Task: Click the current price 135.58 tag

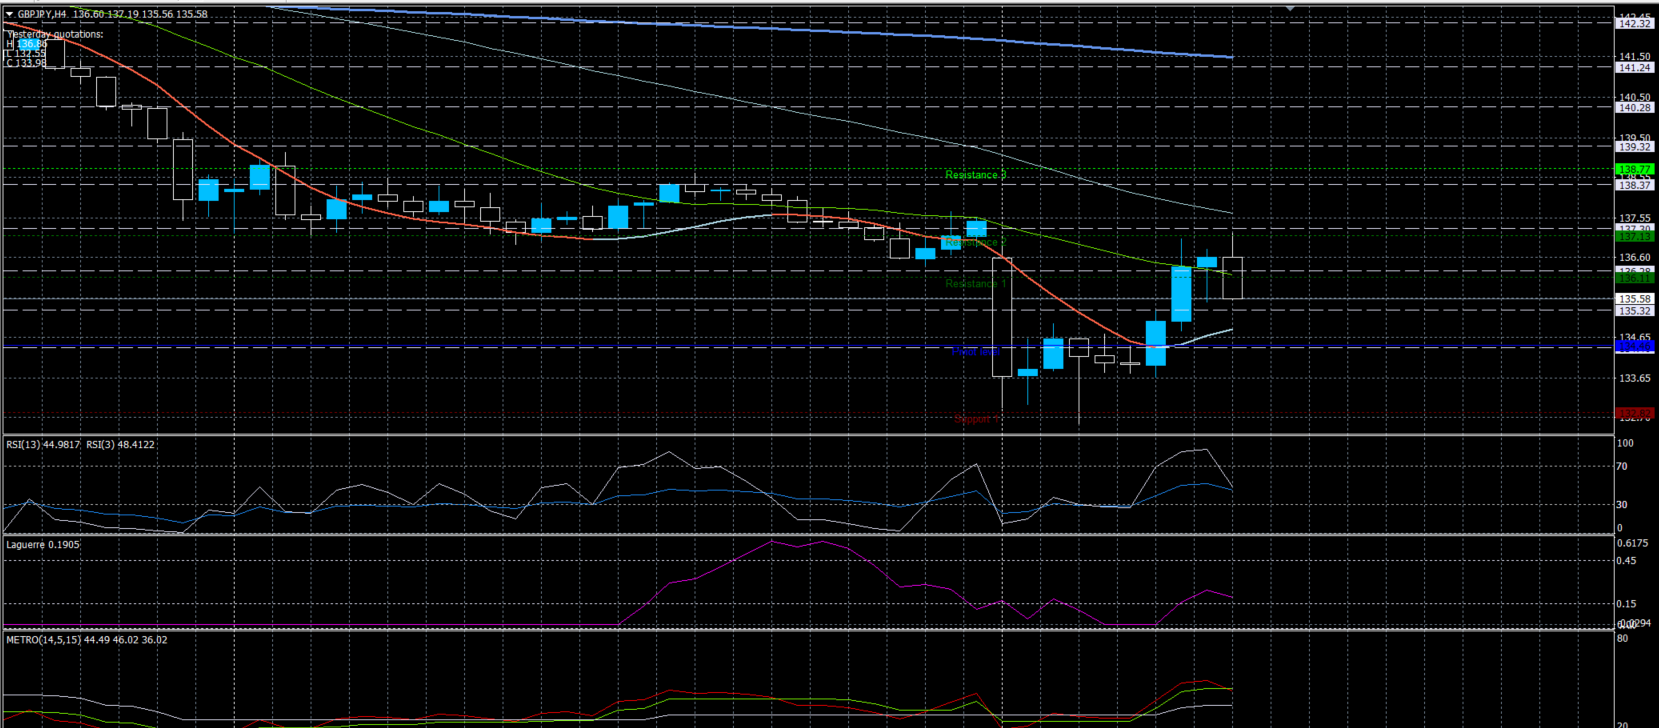Action: pos(1635,299)
